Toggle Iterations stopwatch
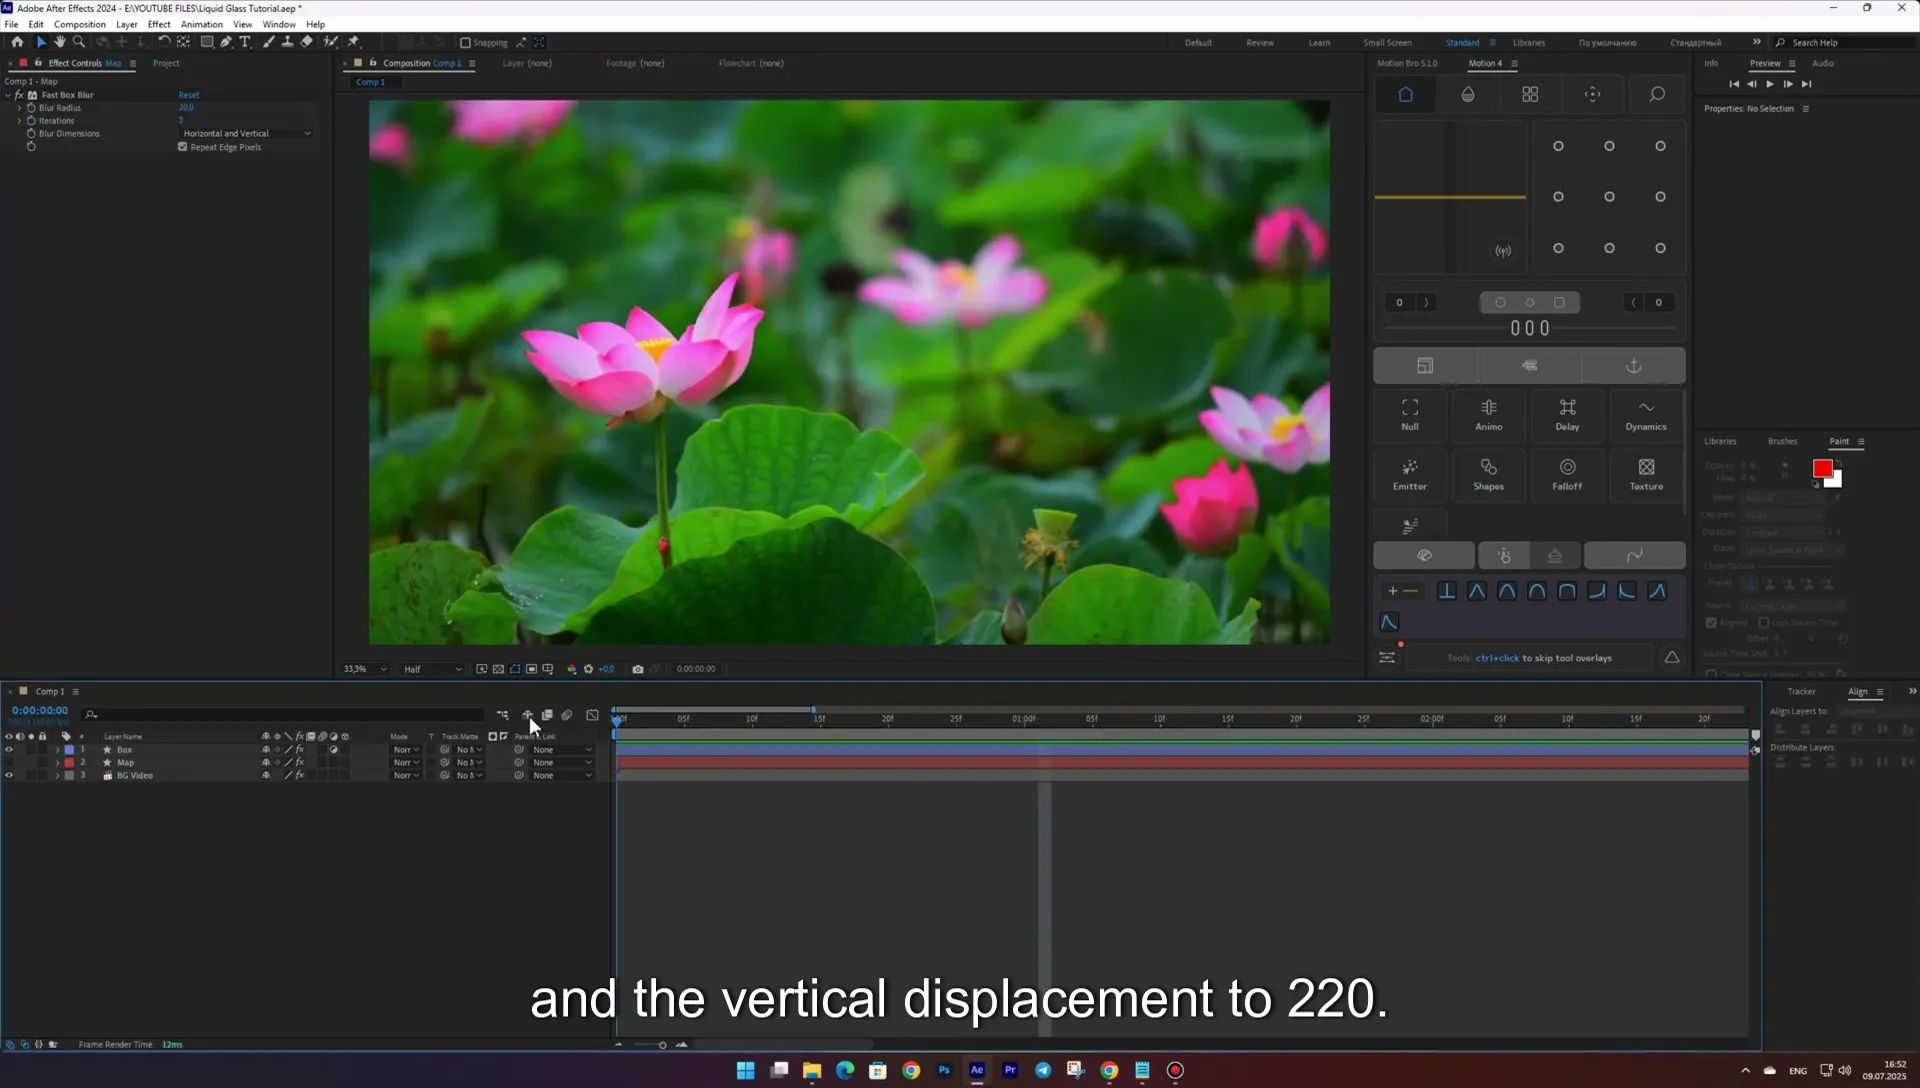Screen dimensions: 1920x1088 coord(31,121)
